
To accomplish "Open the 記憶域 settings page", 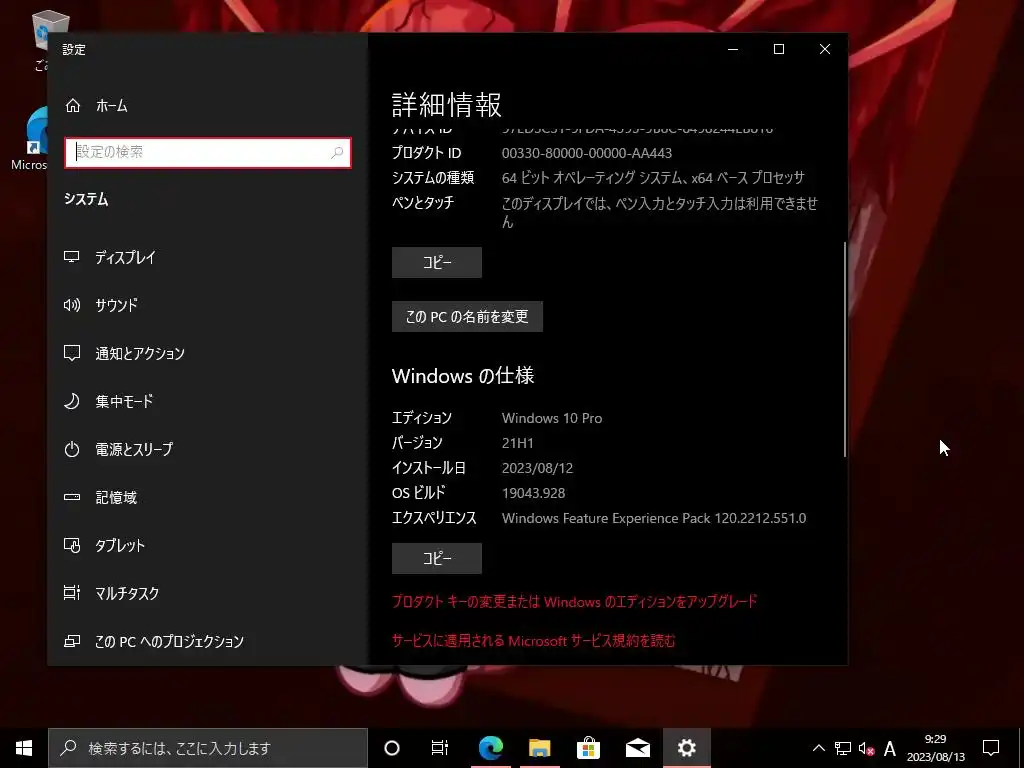I will pyautogui.click(x=208, y=498).
